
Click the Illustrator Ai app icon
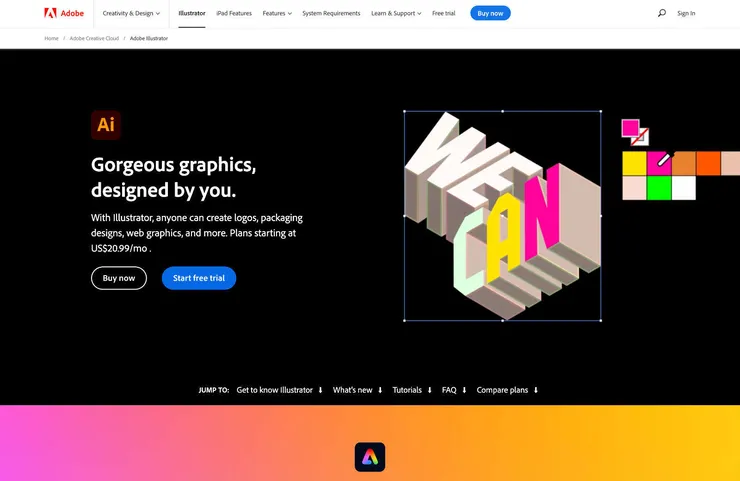point(106,125)
